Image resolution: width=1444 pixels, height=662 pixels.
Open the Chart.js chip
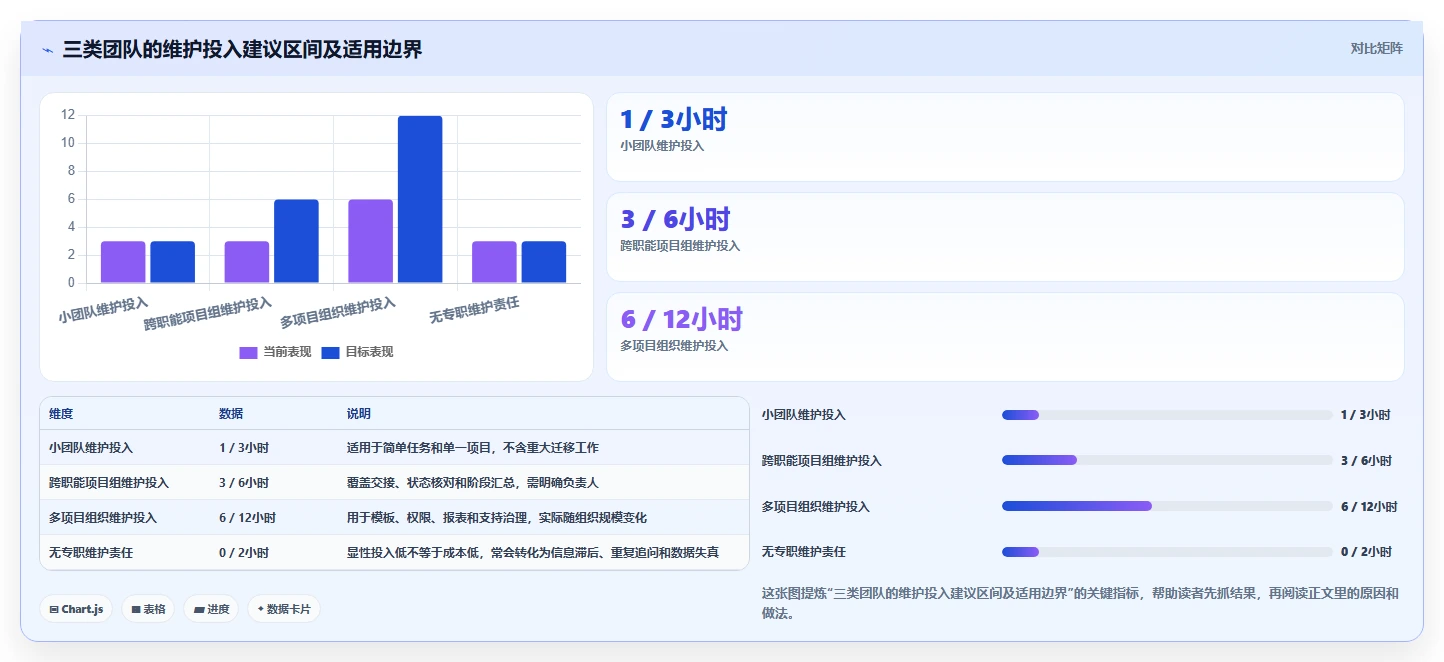click(76, 609)
